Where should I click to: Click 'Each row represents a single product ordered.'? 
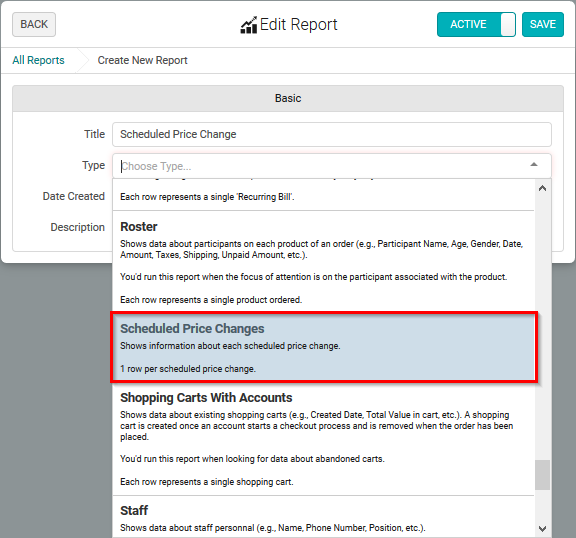211,300
